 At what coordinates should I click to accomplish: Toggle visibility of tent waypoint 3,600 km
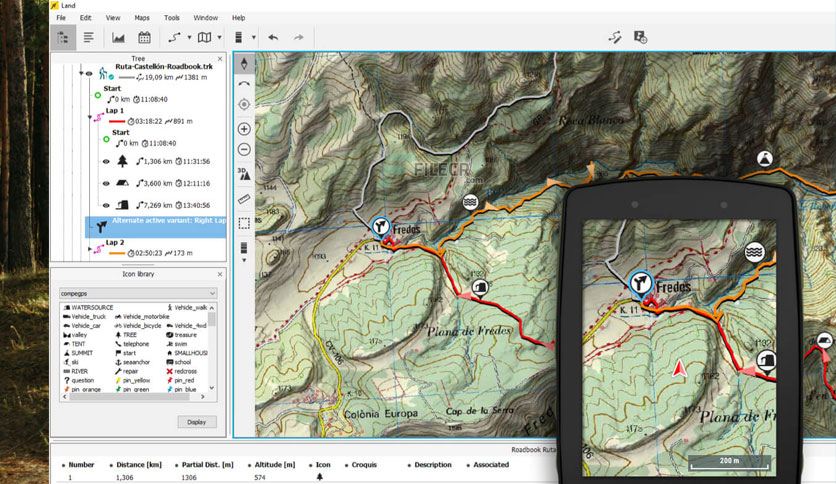(x=106, y=183)
